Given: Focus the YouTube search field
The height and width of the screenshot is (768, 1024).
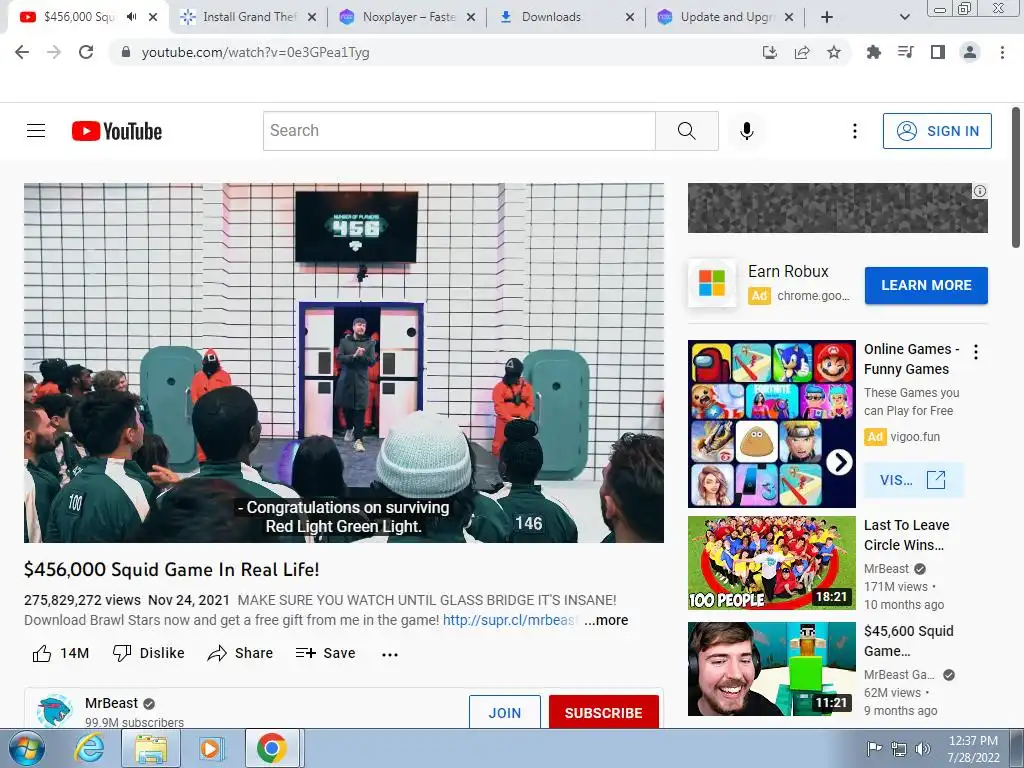Looking at the screenshot, I should click(x=459, y=131).
